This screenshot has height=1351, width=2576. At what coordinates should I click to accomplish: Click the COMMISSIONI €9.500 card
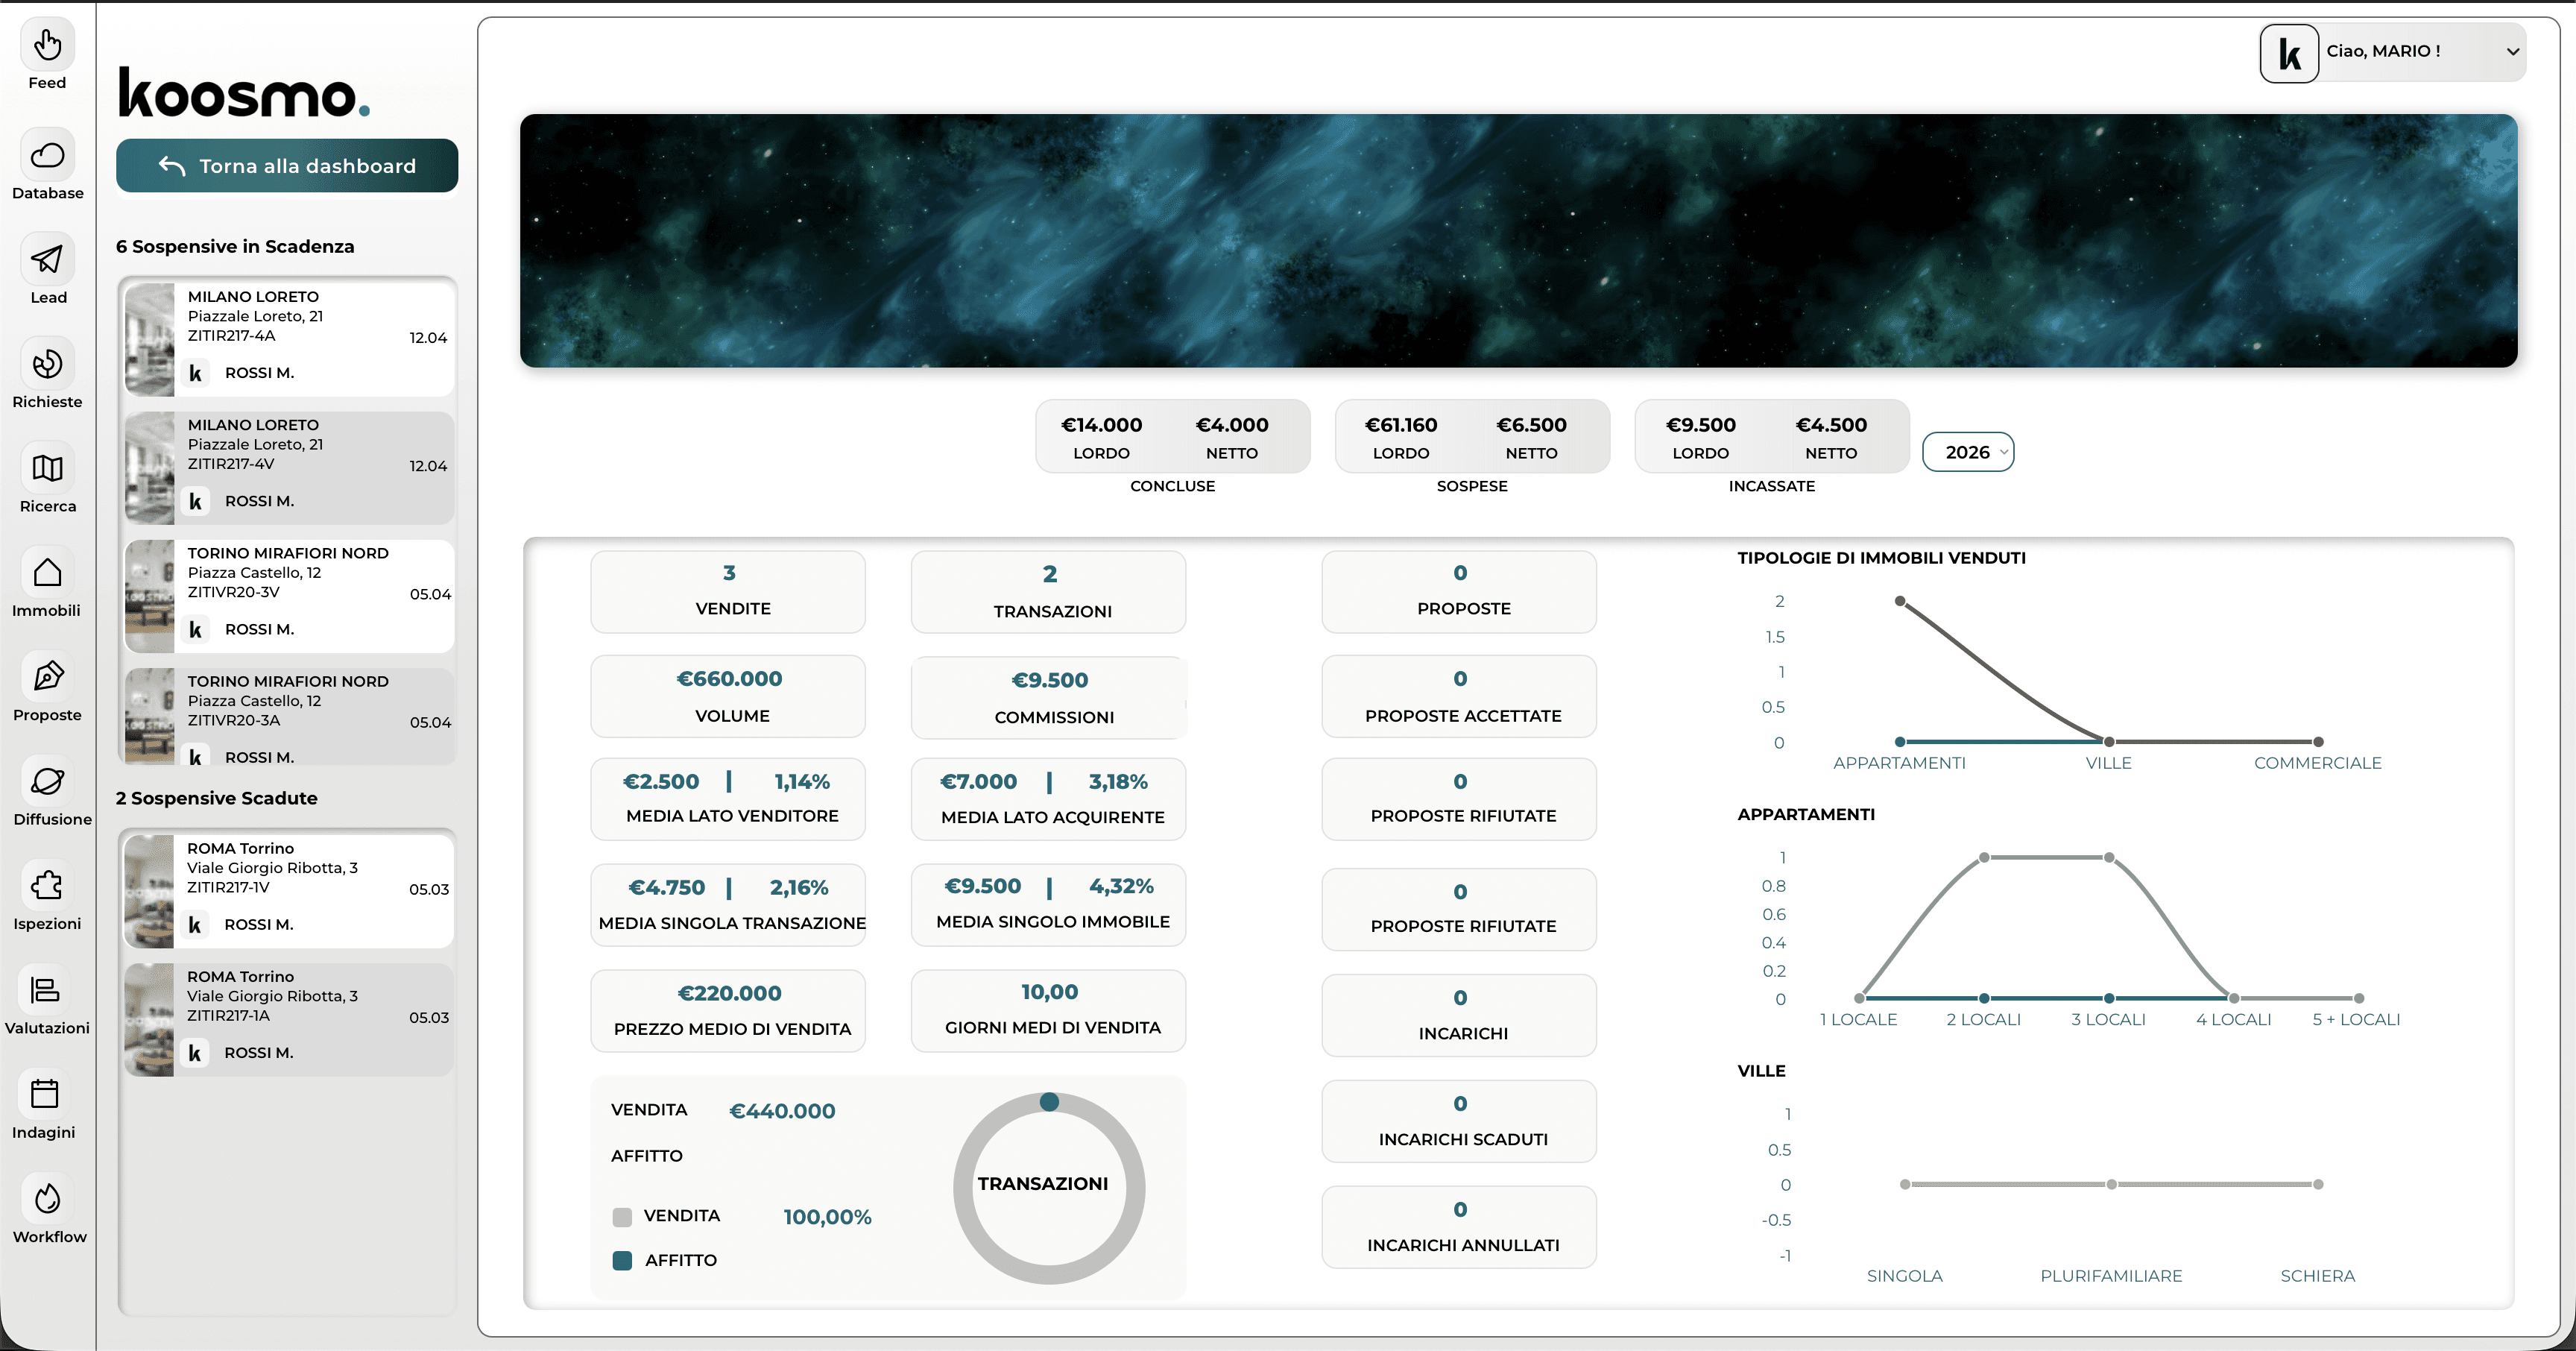point(1048,697)
